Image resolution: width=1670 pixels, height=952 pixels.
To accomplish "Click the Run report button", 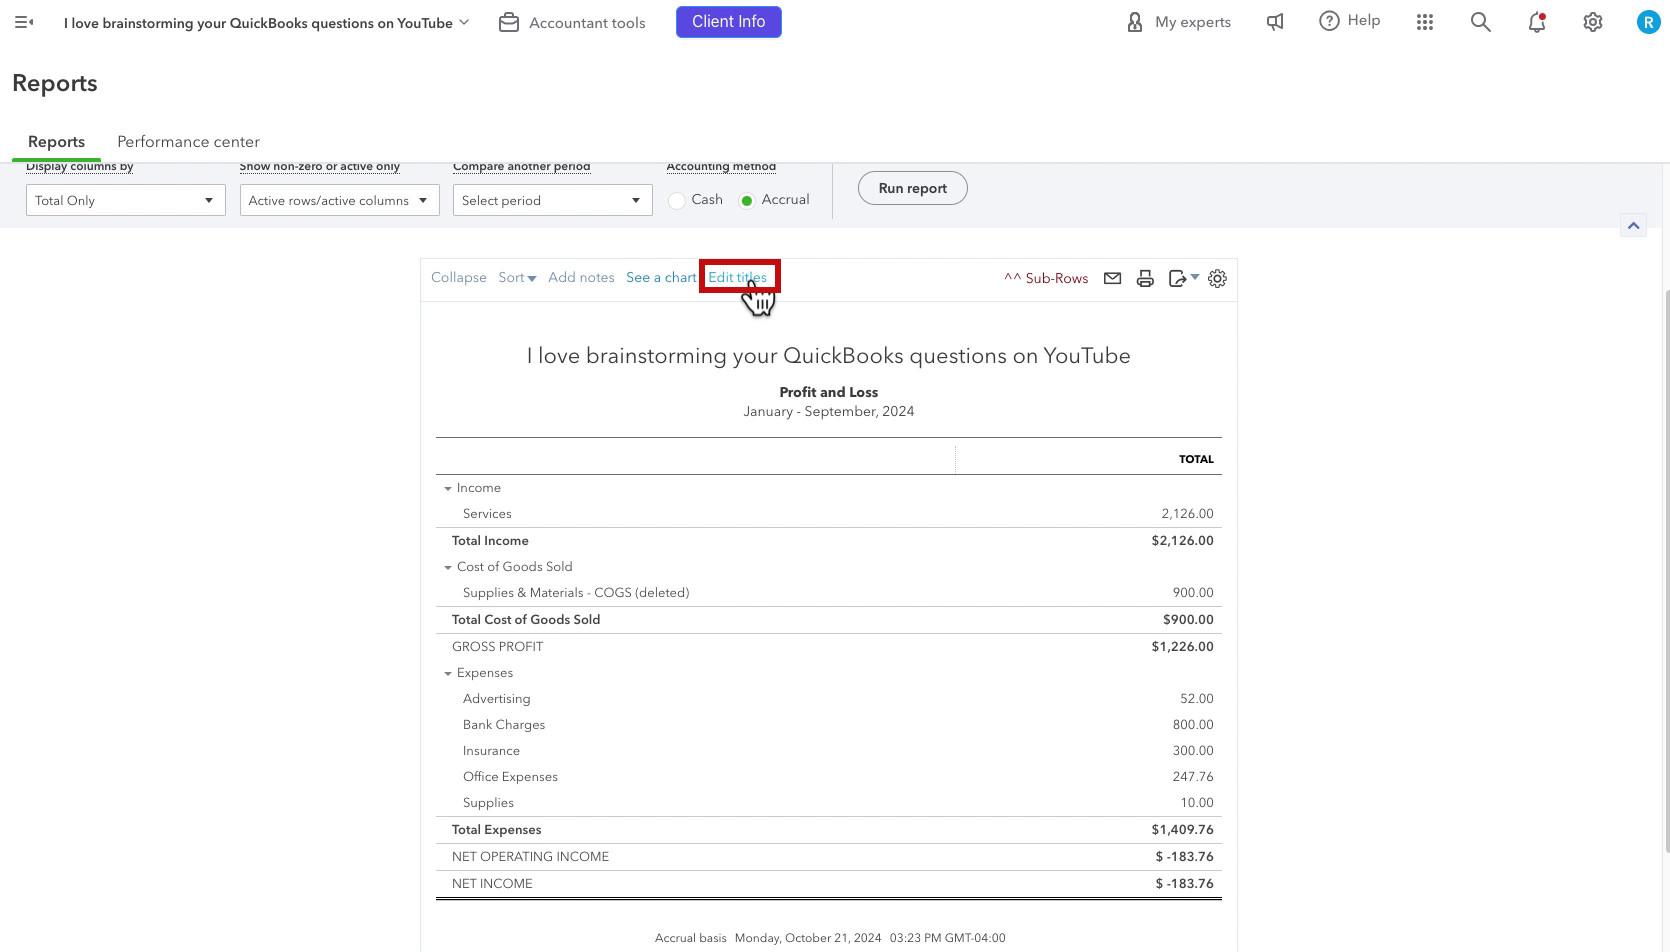I will [x=913, y=188].
